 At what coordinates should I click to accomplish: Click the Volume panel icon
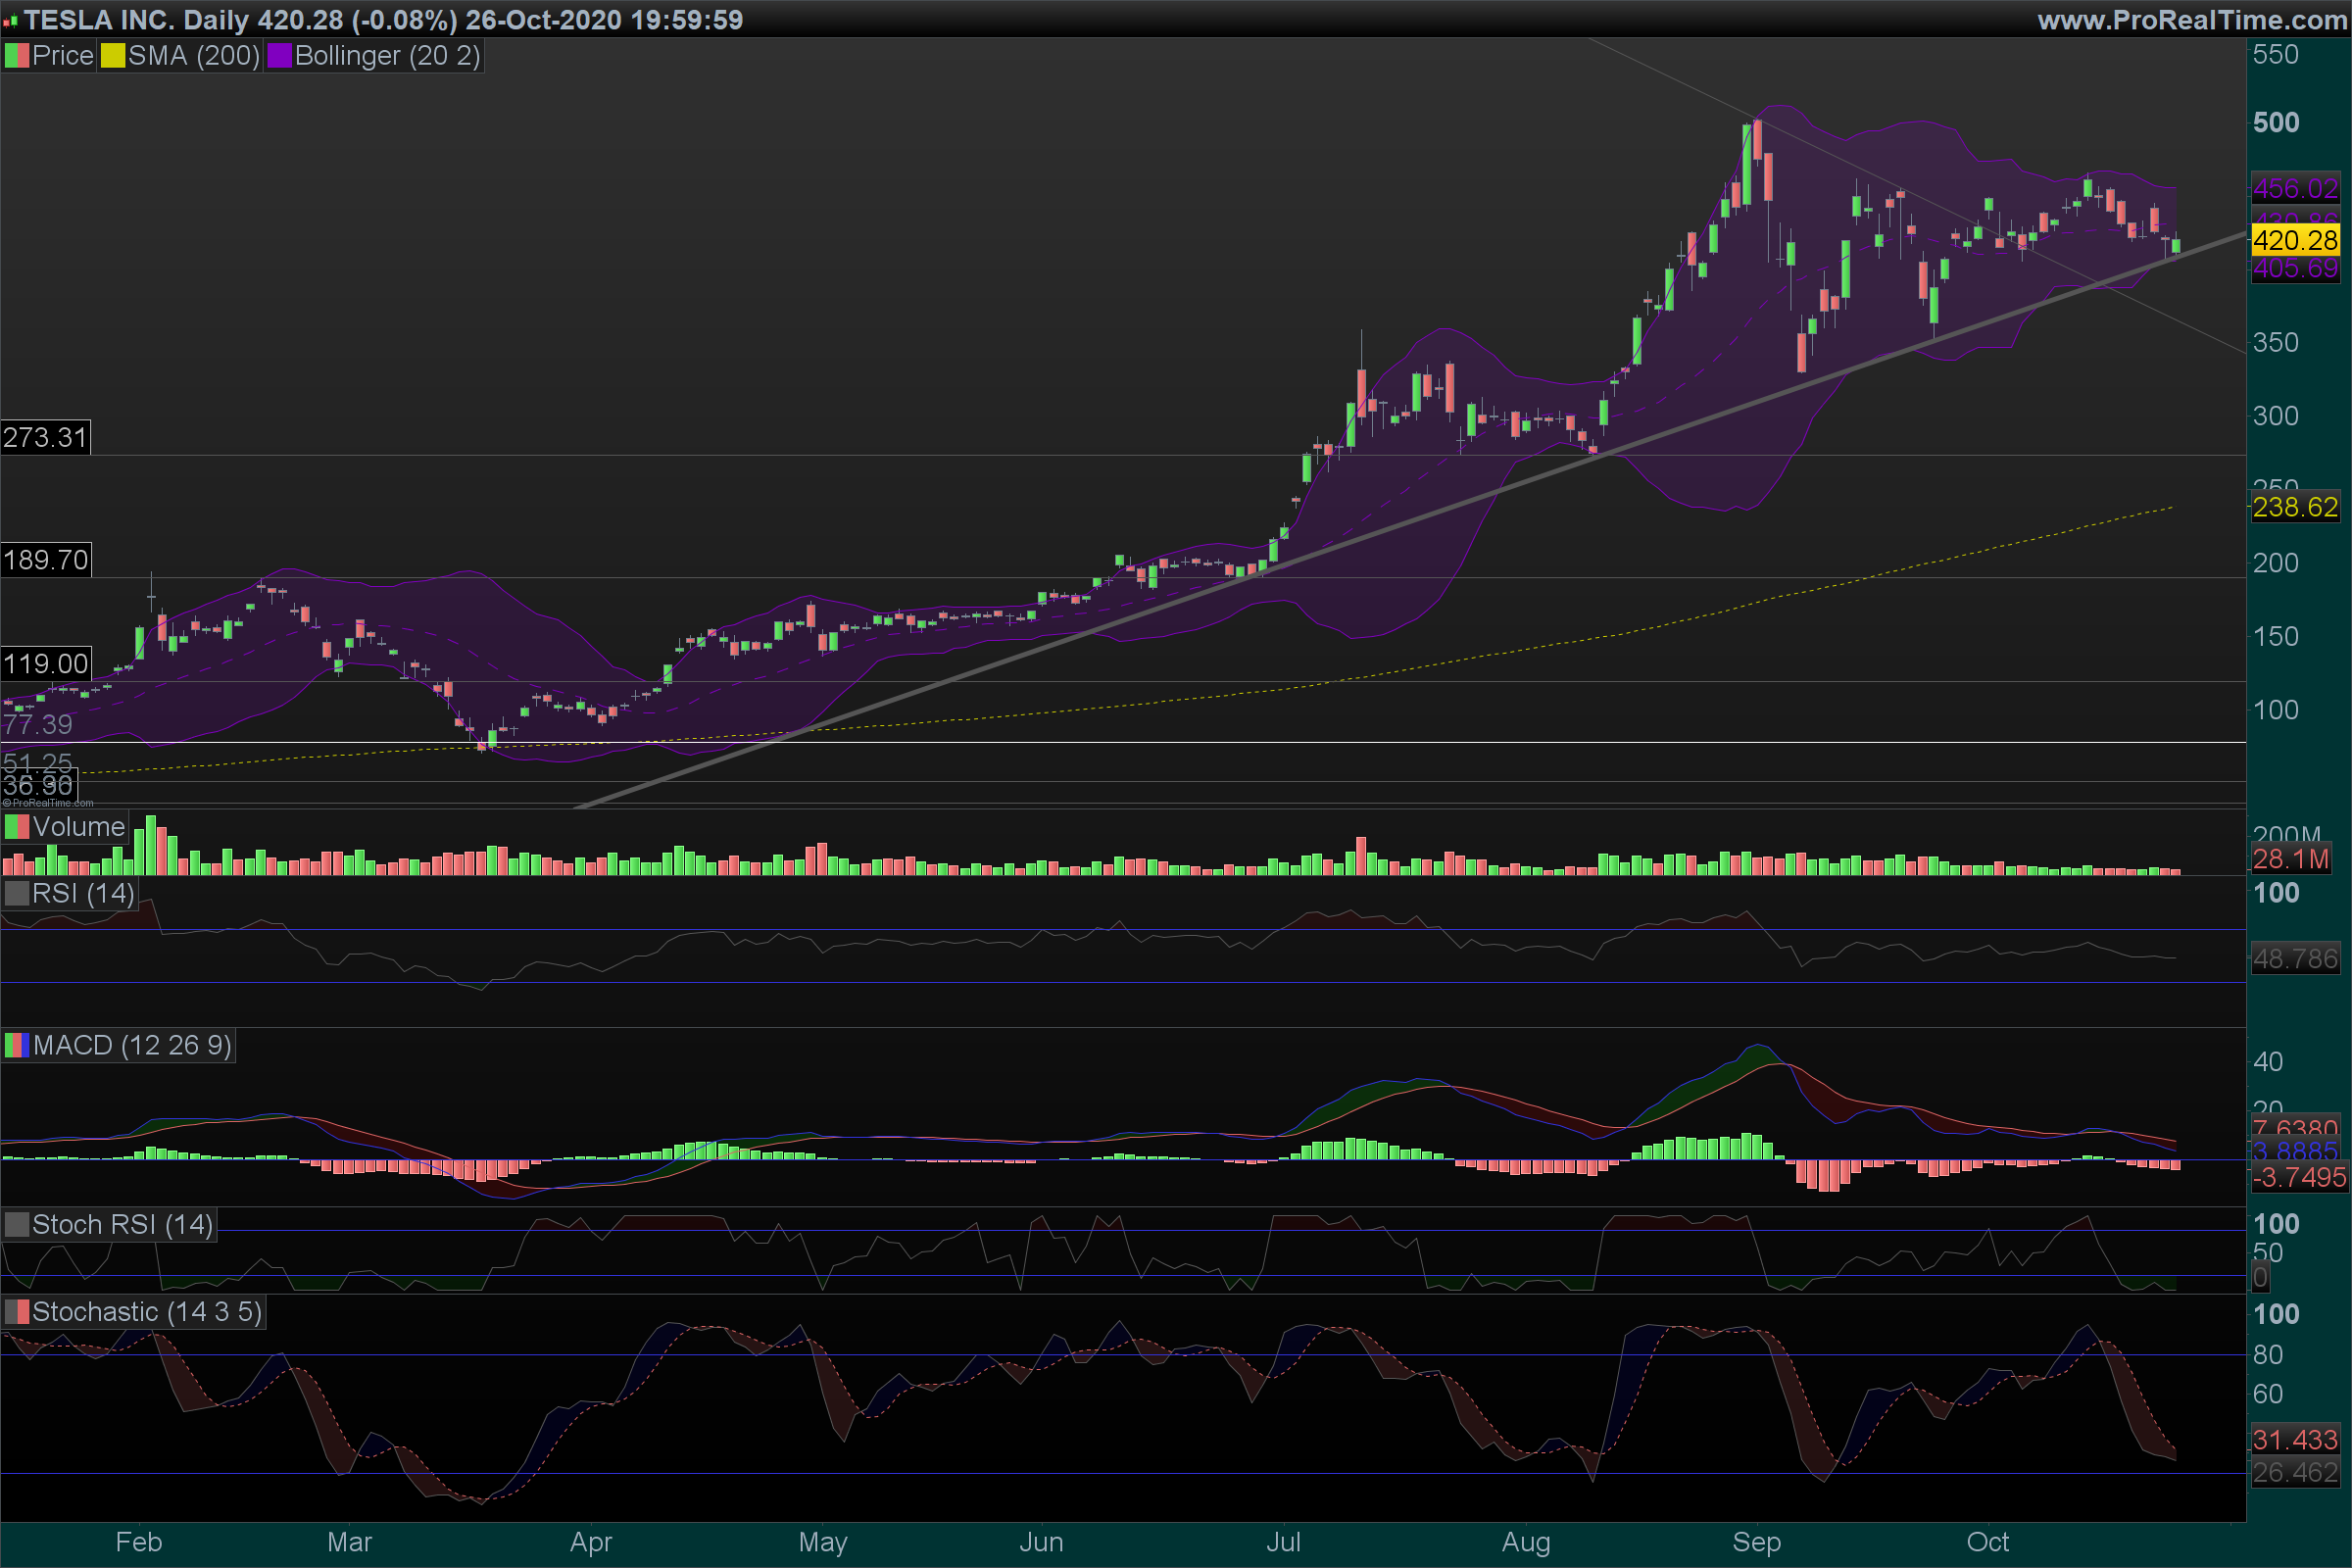coord(17,827)
